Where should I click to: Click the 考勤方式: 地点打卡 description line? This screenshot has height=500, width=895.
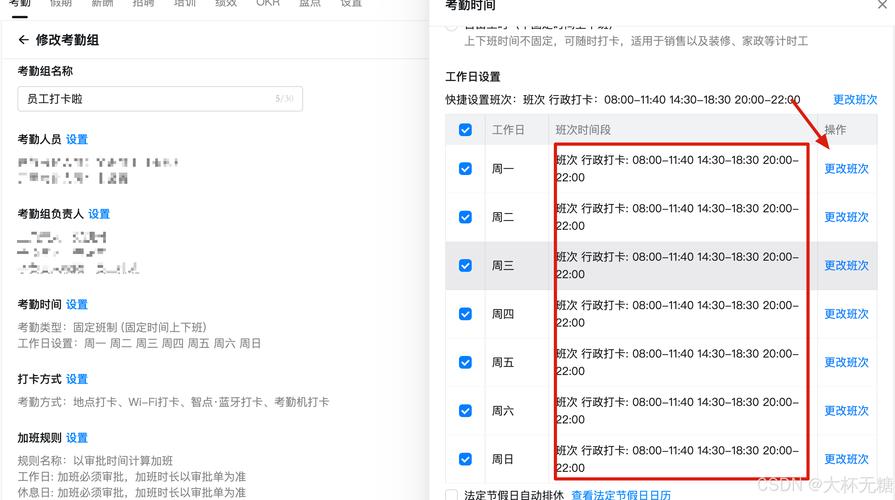[174, 402]
